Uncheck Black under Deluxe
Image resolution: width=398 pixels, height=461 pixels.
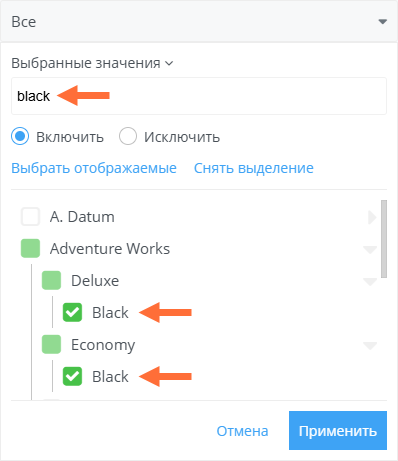coord(72,312)
